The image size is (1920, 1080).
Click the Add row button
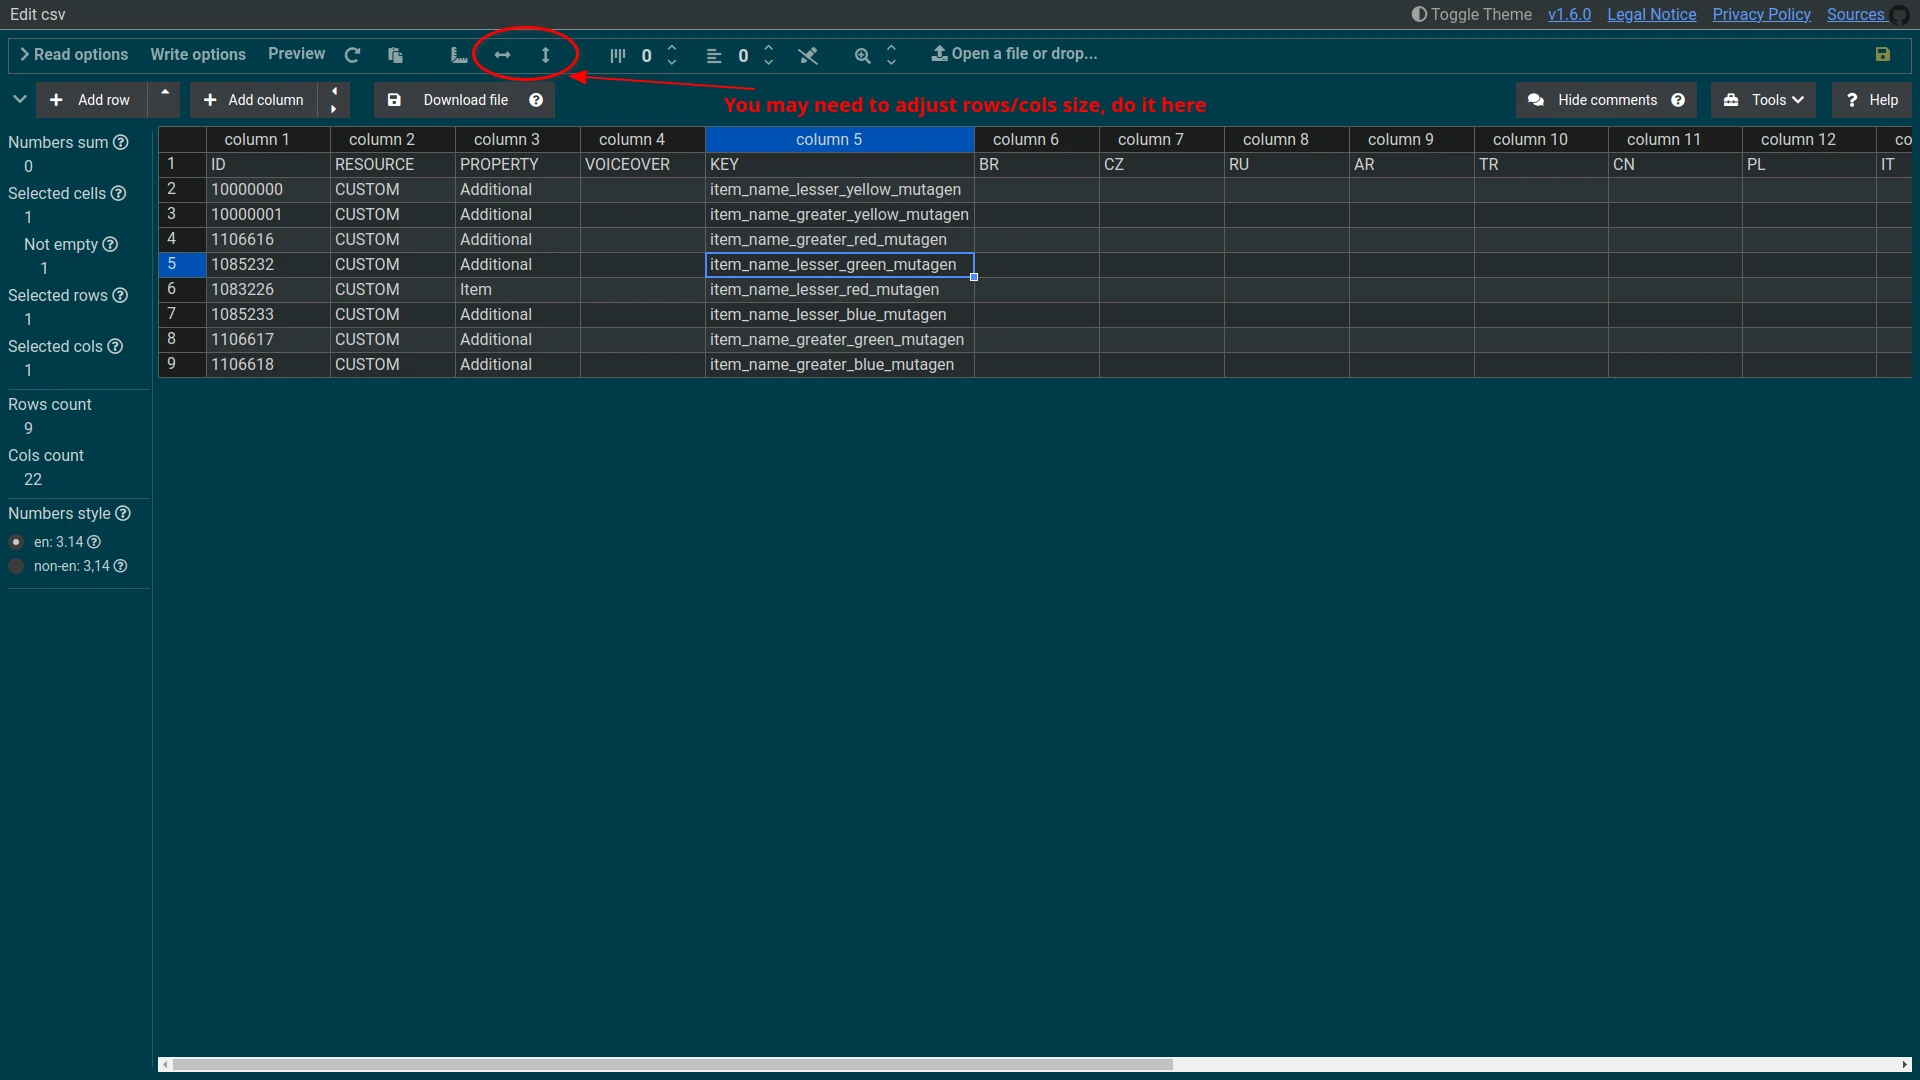point(92,100)
